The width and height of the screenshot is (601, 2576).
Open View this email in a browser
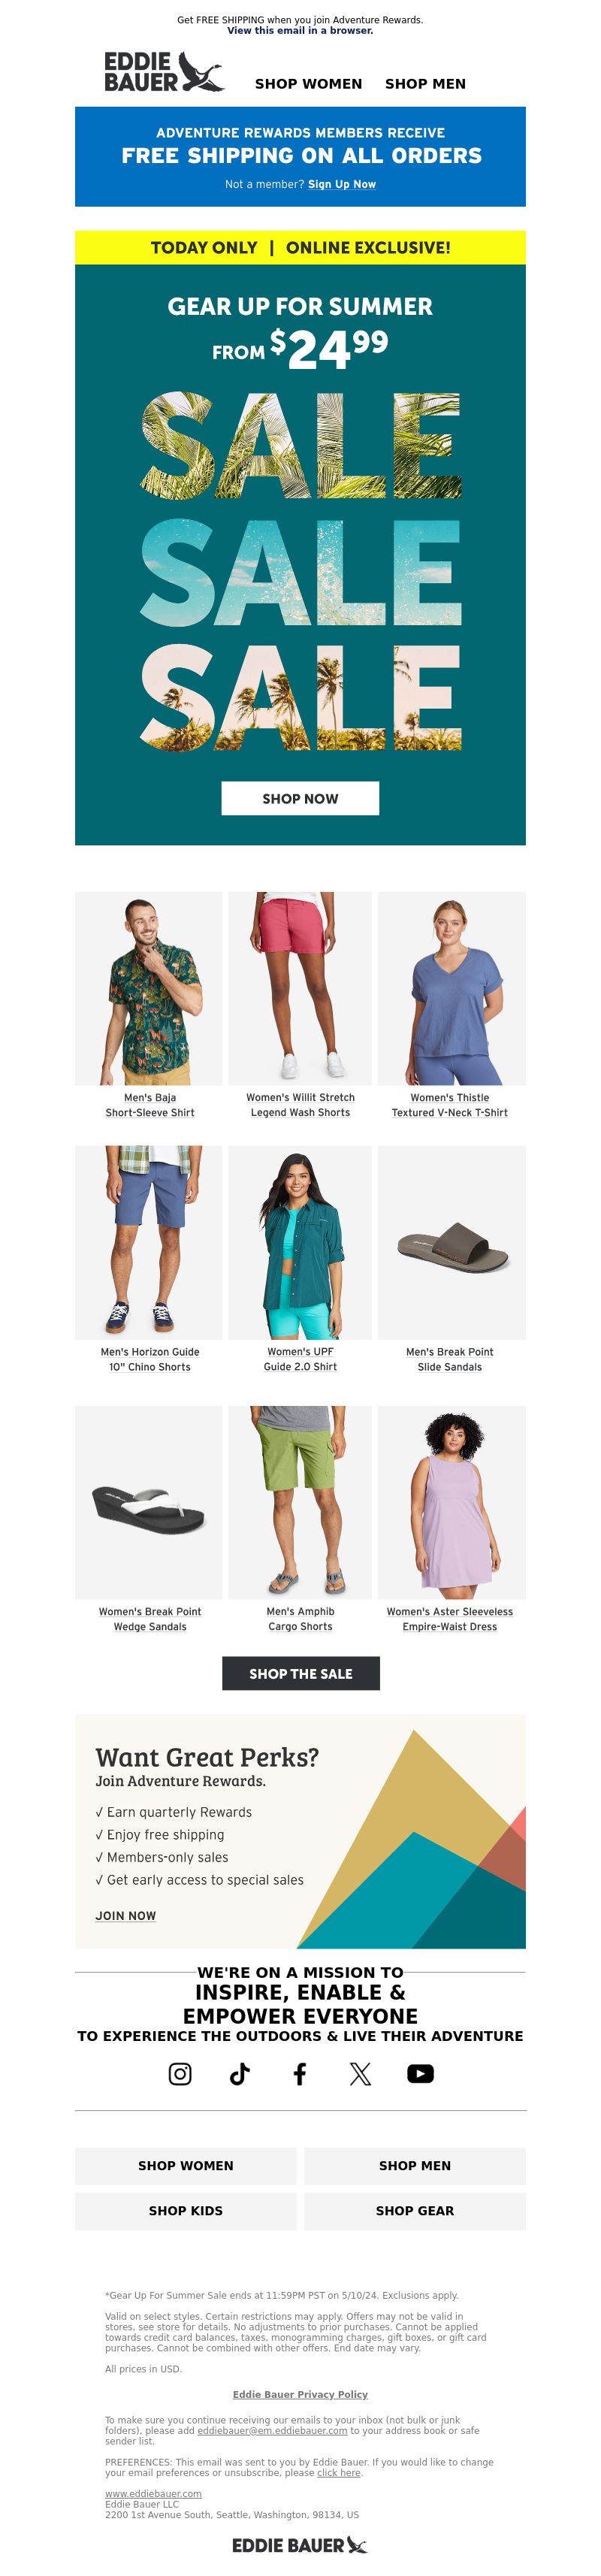coord(300,31)
